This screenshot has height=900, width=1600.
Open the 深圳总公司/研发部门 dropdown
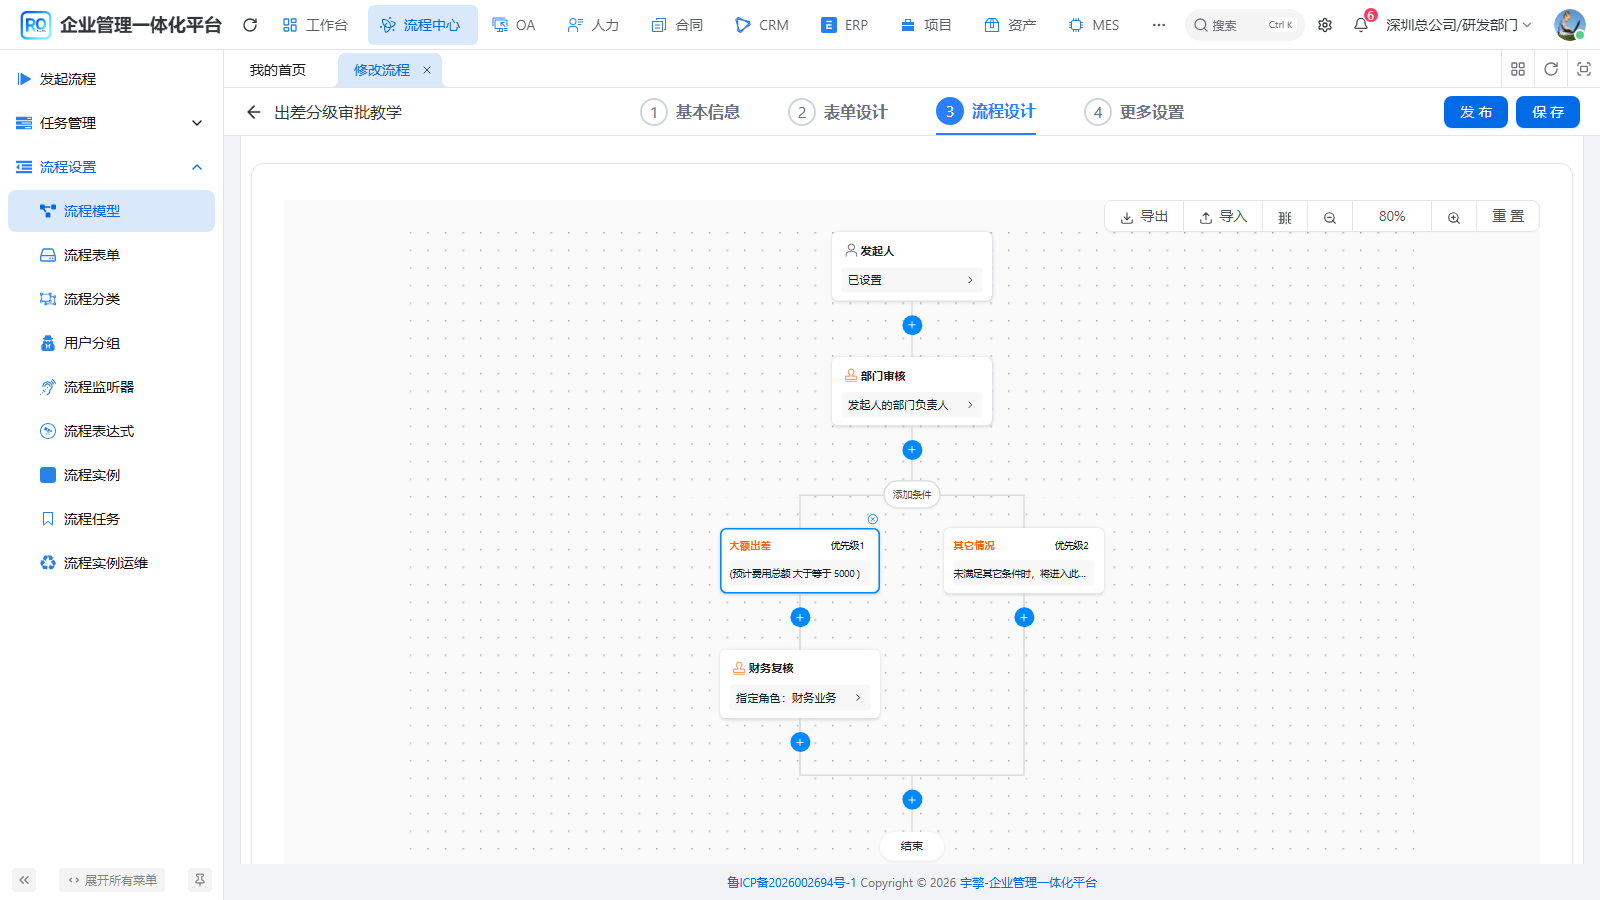point(1459,25)
